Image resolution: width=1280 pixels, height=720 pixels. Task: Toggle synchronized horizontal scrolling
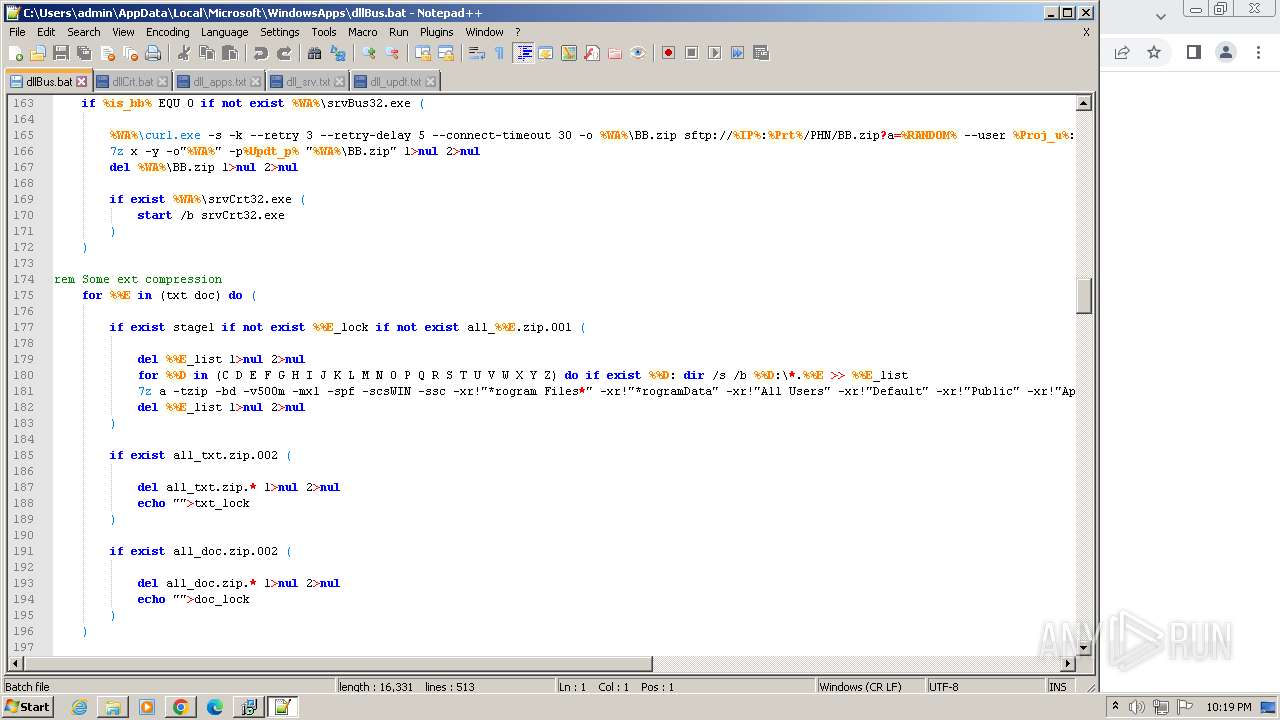(446, 53)
